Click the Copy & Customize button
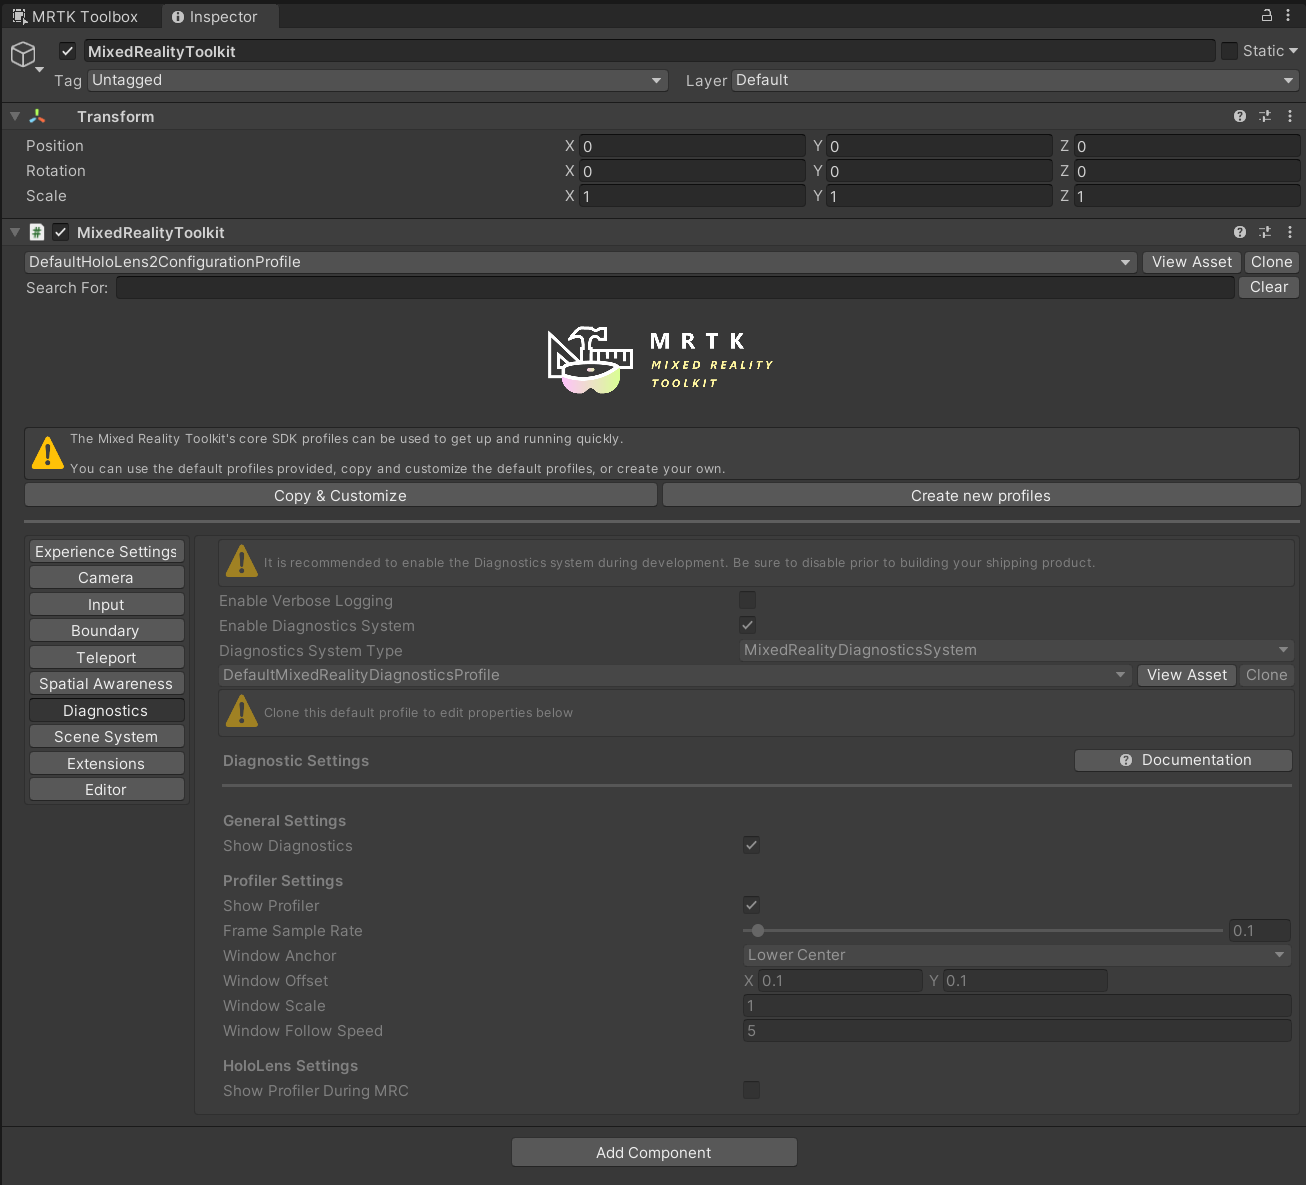Screen dimensions: 1306x1185 (340, 495)
